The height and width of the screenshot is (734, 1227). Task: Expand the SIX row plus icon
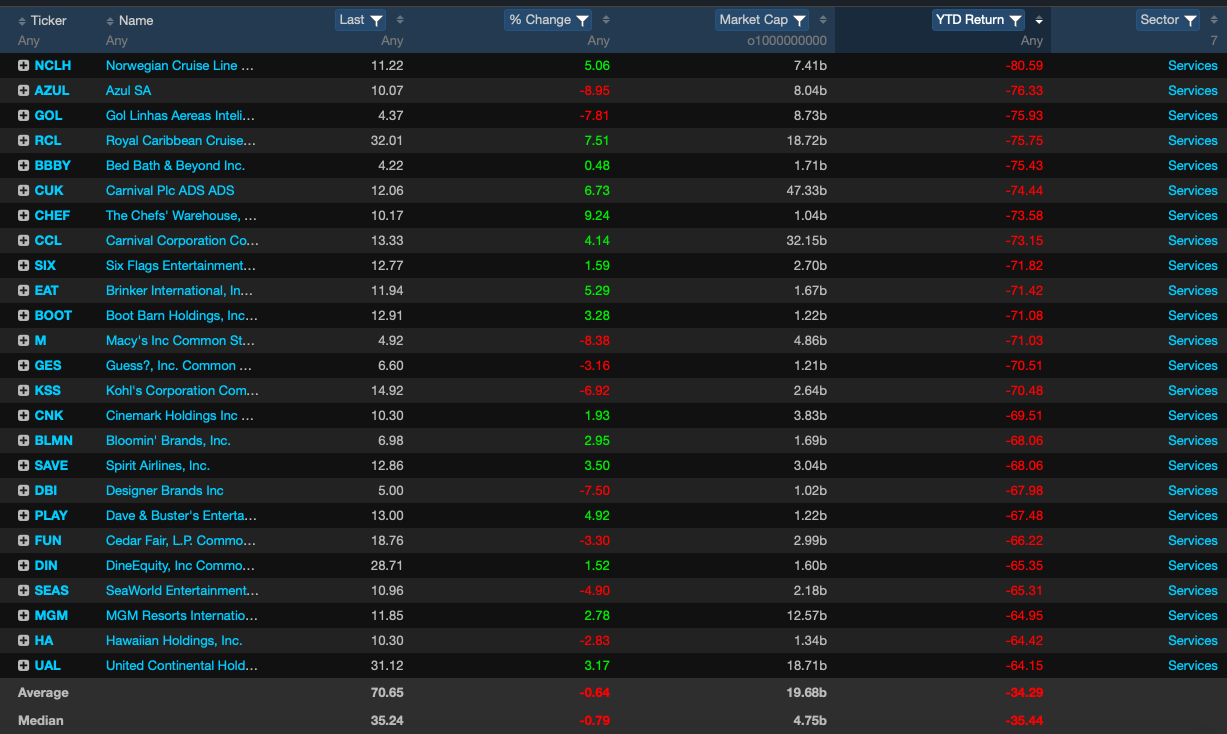click(23, 265)
